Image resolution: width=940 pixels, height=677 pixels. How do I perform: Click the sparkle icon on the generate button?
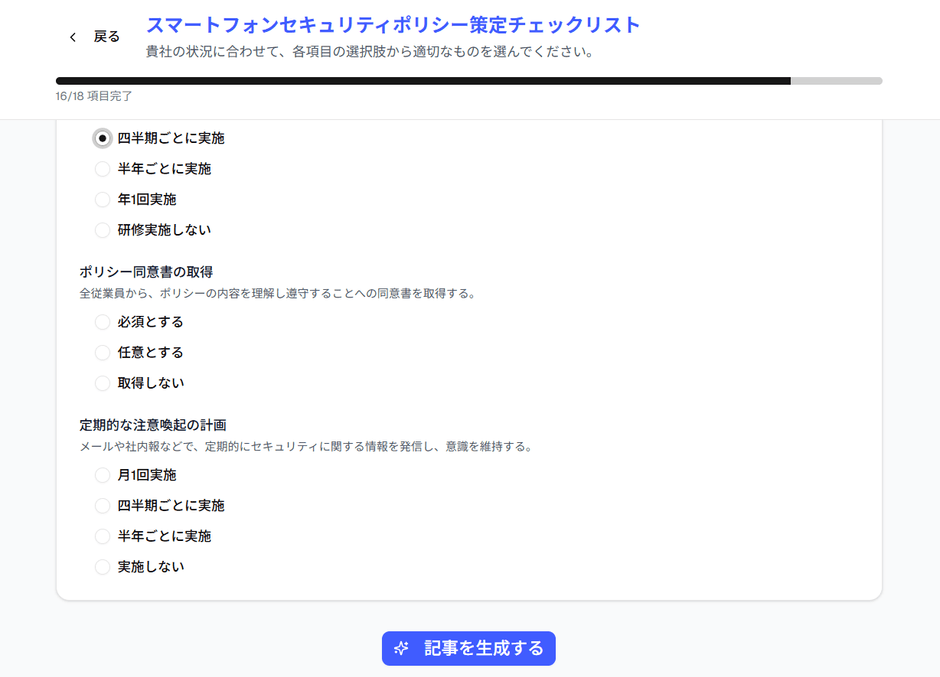400,648
